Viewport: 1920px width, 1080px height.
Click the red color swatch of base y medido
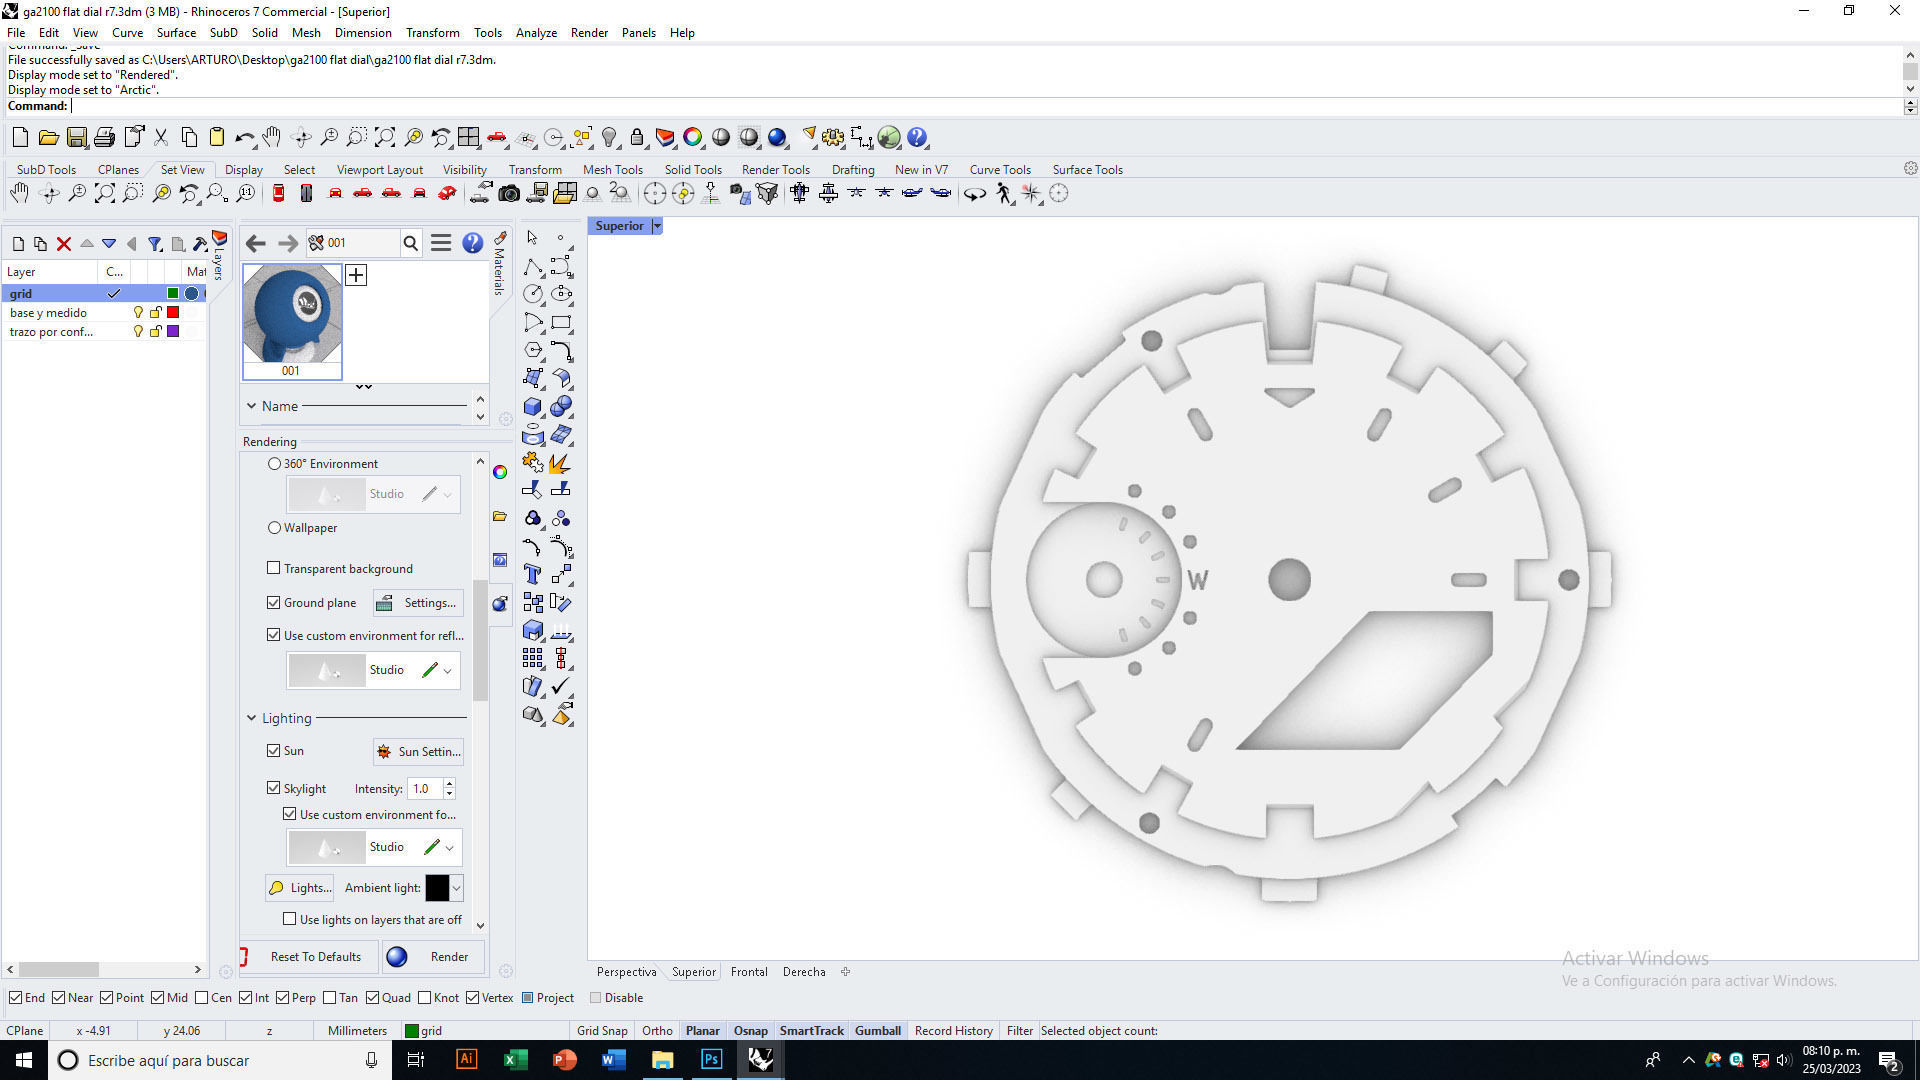[x=173, y=312]
